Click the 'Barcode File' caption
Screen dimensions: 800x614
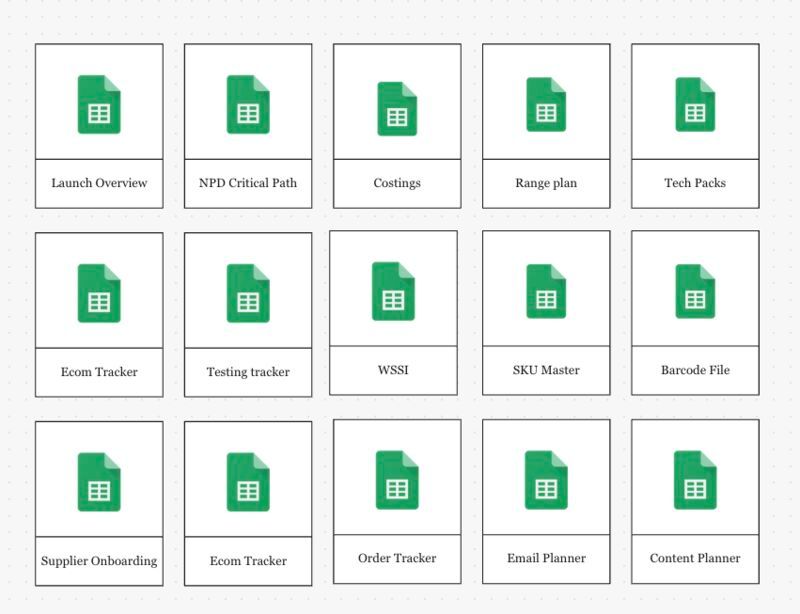point(695,370)
